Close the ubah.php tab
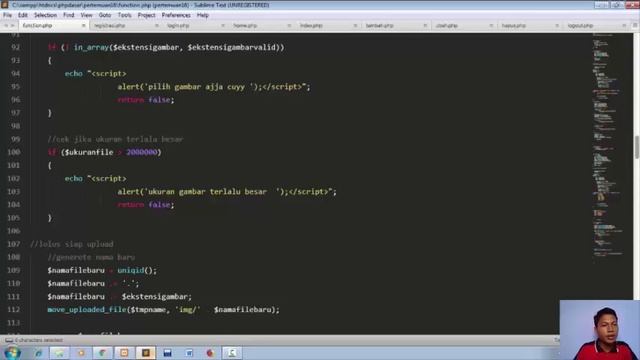Viewport: 640px width, 360px height. click(491, 26)
